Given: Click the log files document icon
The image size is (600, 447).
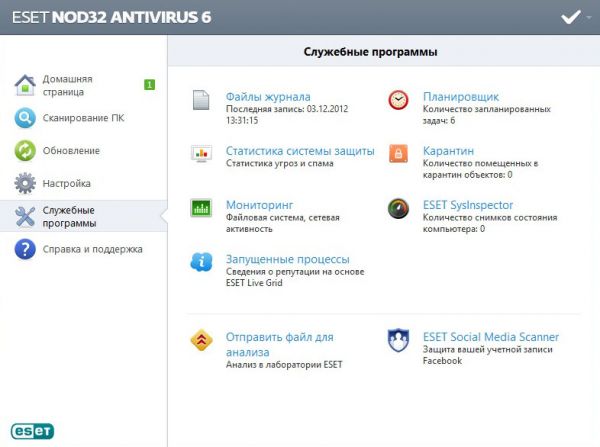Looking at the screenshot, I should pos(201,100).
